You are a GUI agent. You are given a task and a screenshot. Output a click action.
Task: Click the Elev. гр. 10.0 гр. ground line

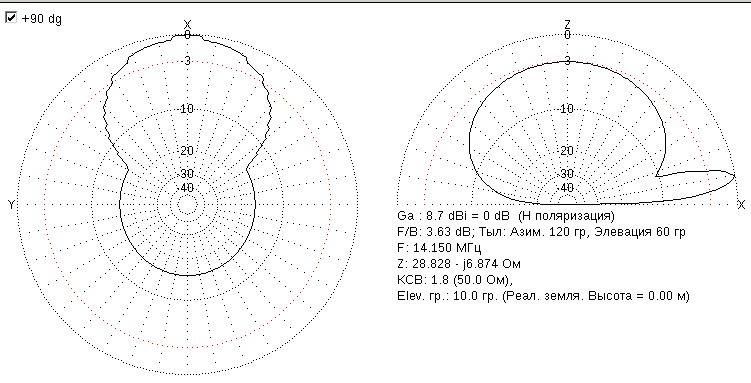(x=543, y=296)
